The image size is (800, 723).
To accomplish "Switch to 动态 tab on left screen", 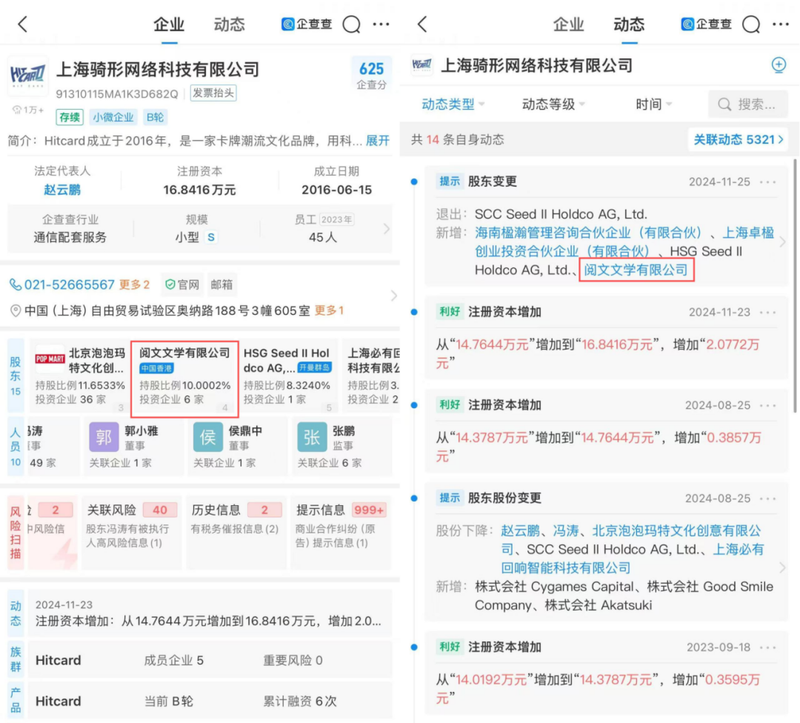I will click(x=229, y=24).
